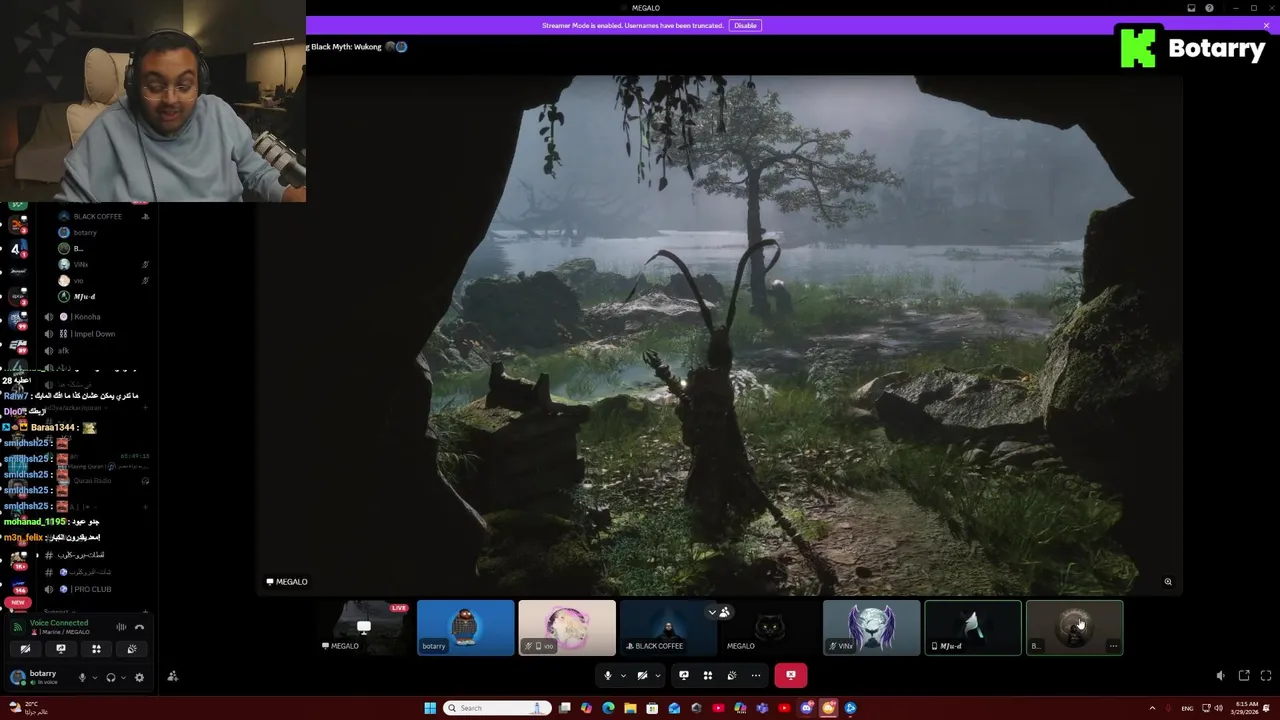Open soundboard icon in call control bar
The height and width of the screenshot is (720, 1280).
(x=732, y=675)
